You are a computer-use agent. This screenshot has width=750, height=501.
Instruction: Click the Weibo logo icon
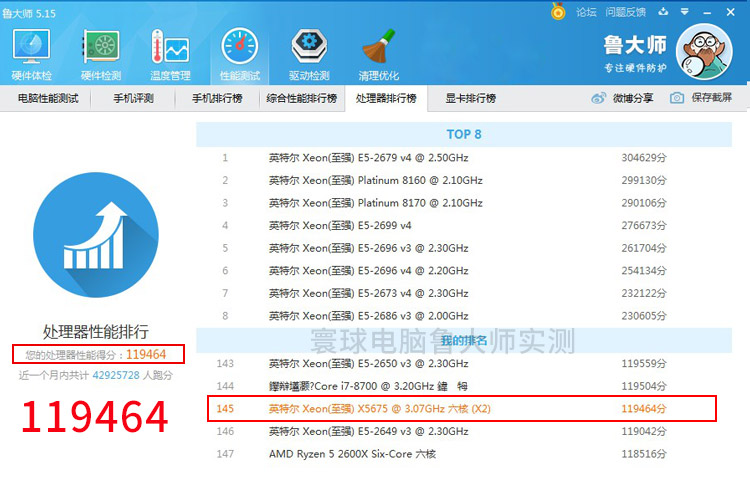tap(599, 98)
